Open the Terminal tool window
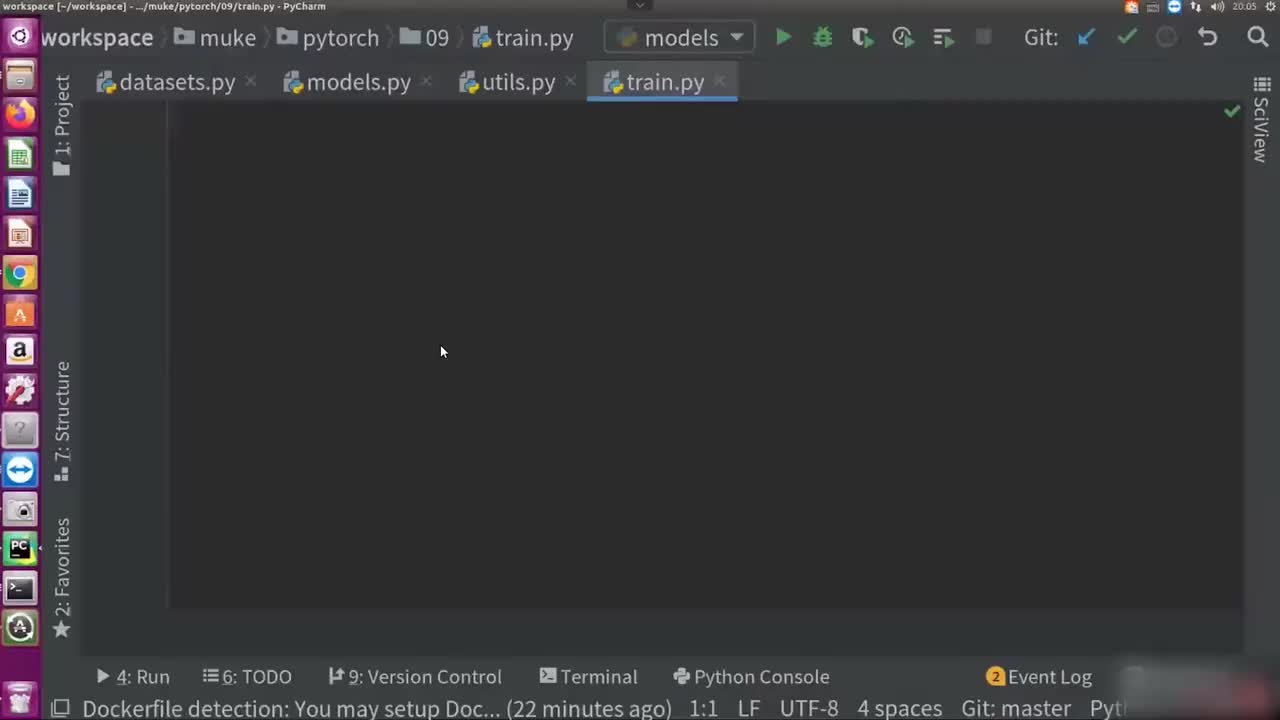1280x720 pixels. click(x=588, y=677)
